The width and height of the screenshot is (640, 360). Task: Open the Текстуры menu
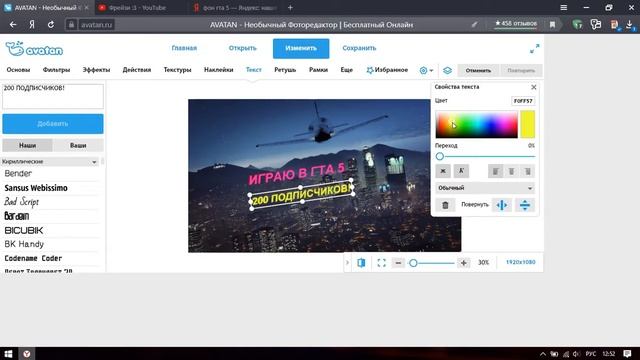177,70
